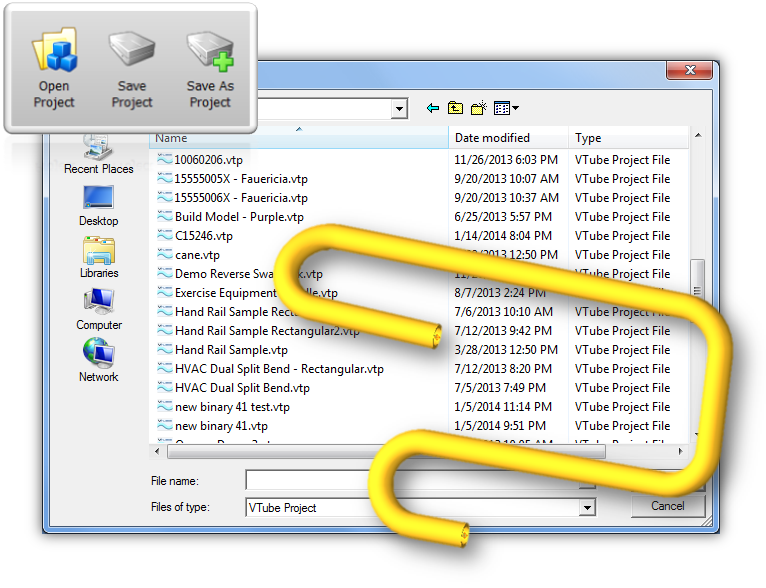Click the Save Project icon
Image resolution: width=766 pixels, height=588 pixels.
click(132, 68)
